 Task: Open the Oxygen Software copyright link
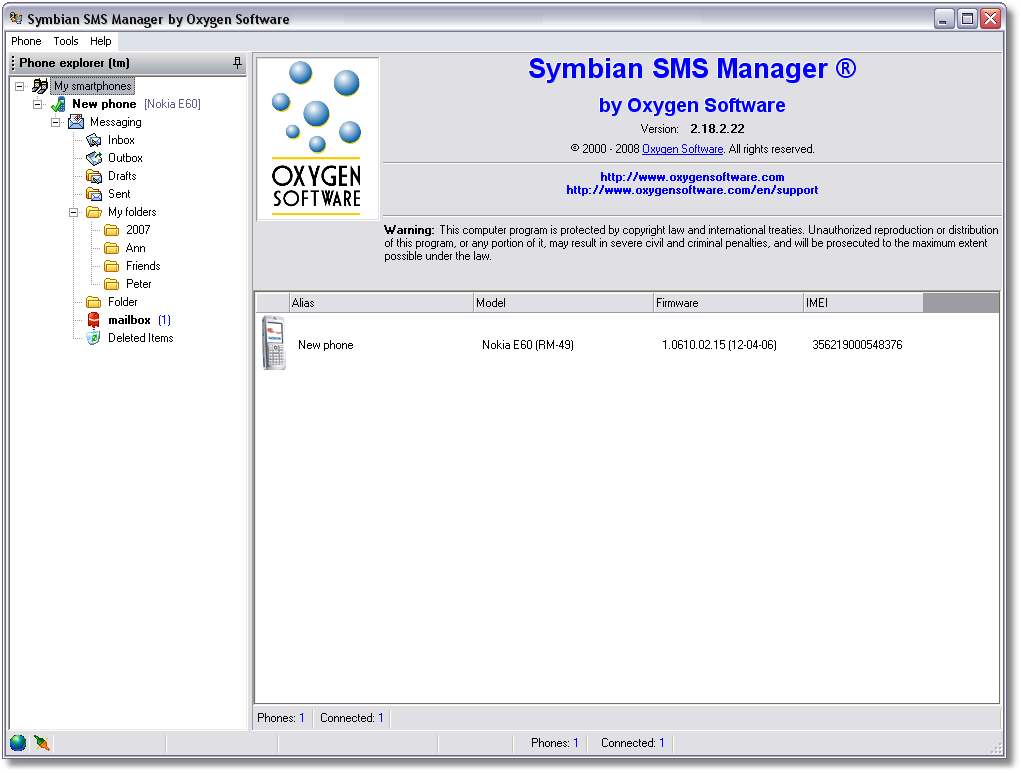tap(682, 149)
